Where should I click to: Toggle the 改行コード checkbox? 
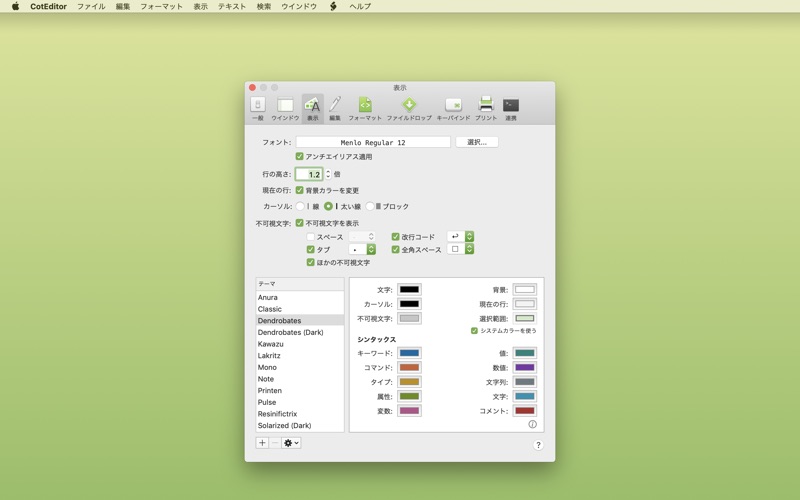(395, 236)
